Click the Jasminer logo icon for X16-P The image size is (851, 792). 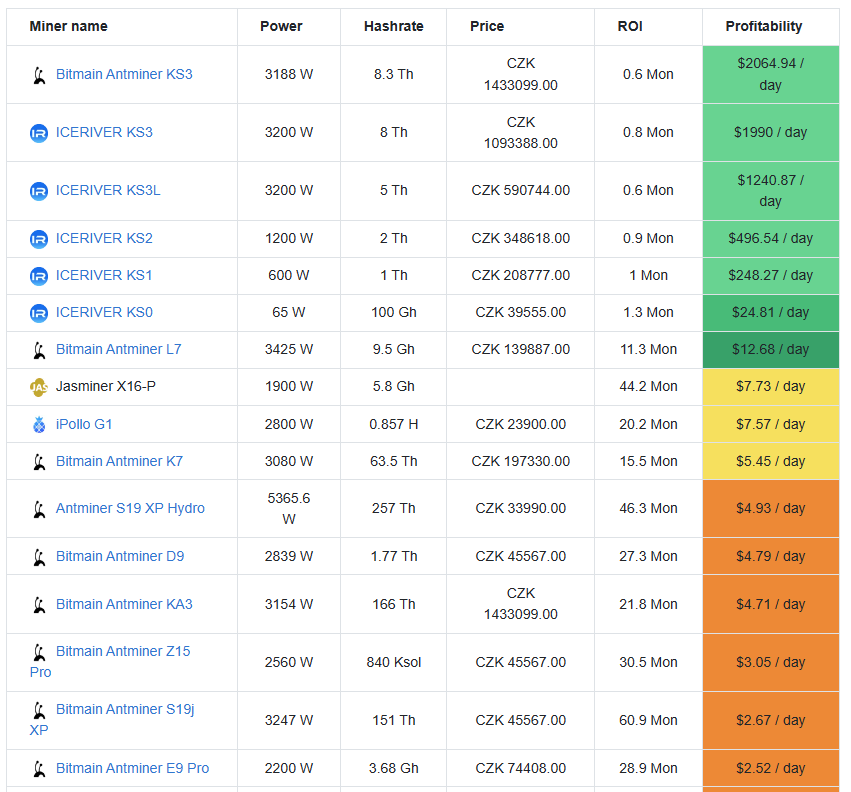(x=39, y=387)
